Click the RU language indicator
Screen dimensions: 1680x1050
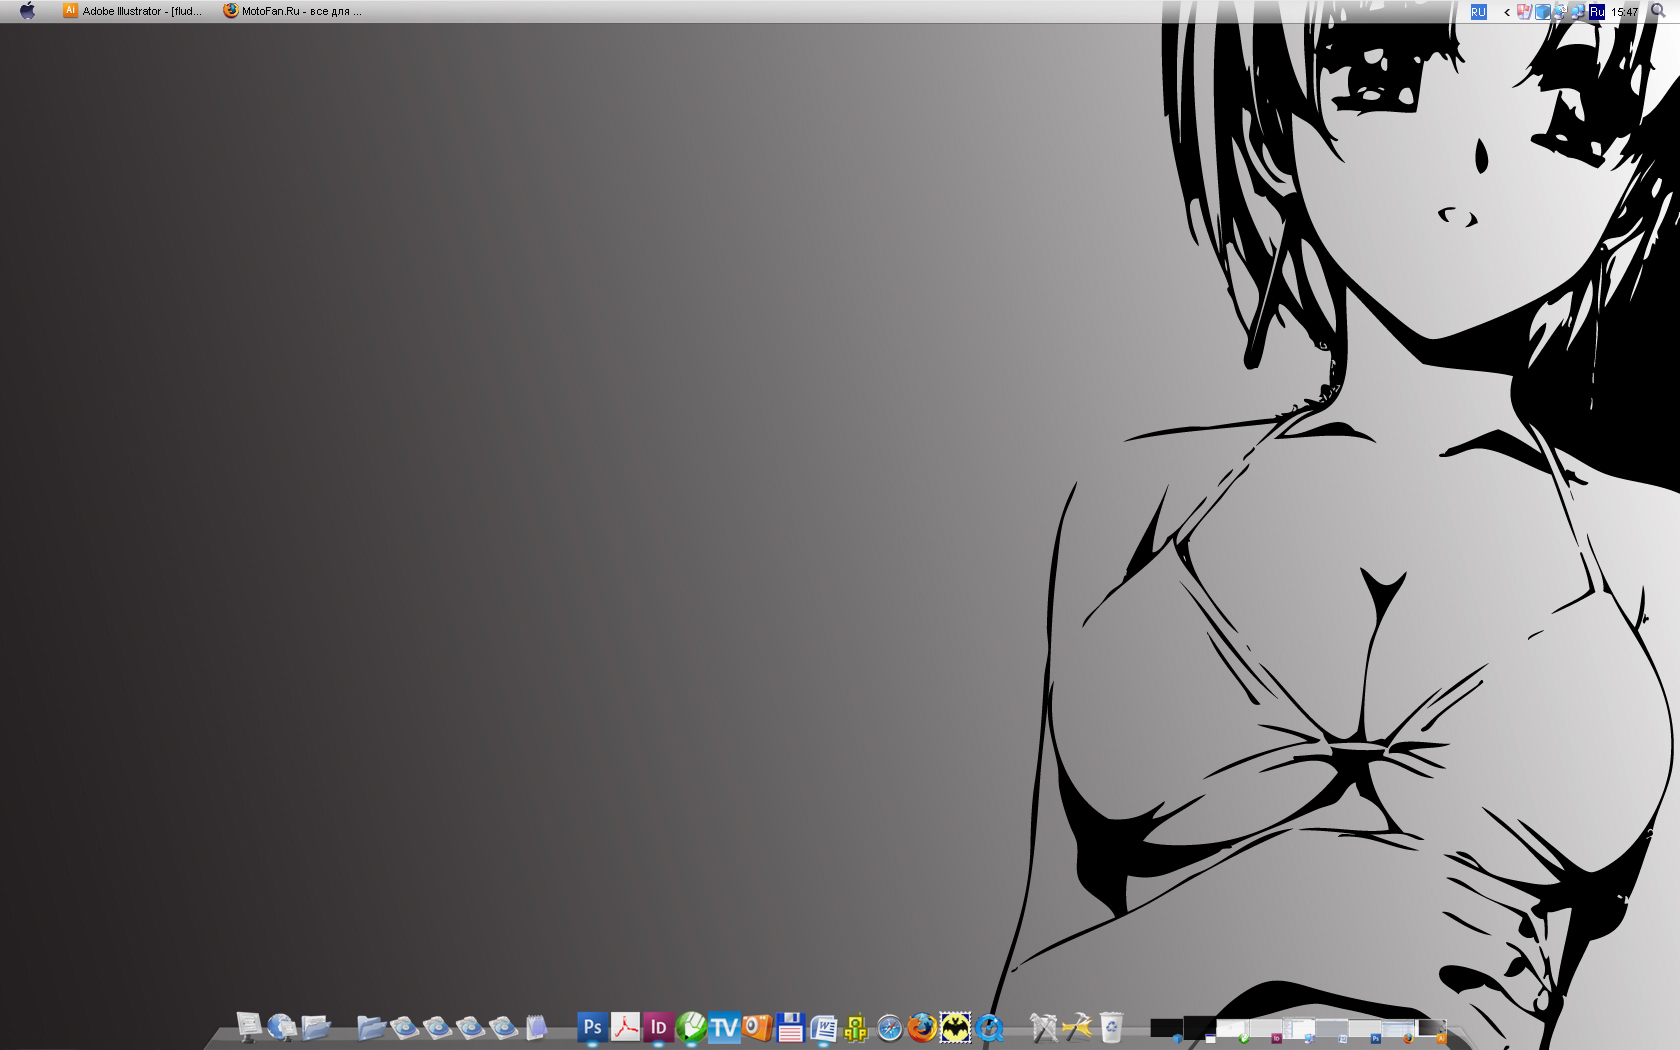[1479, 12]
